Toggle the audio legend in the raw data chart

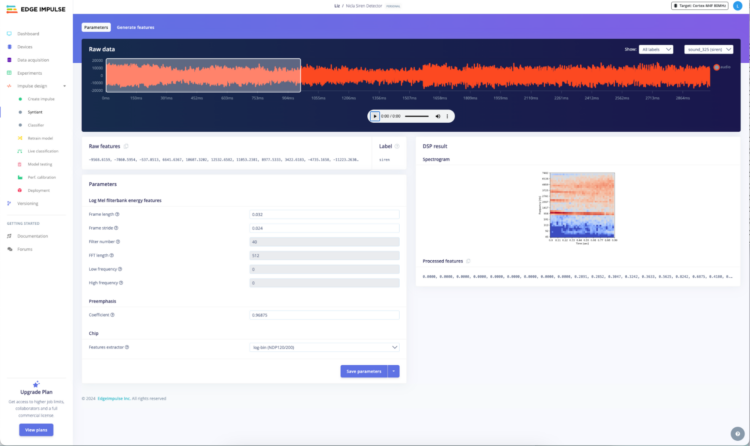[x=719, y=67]
